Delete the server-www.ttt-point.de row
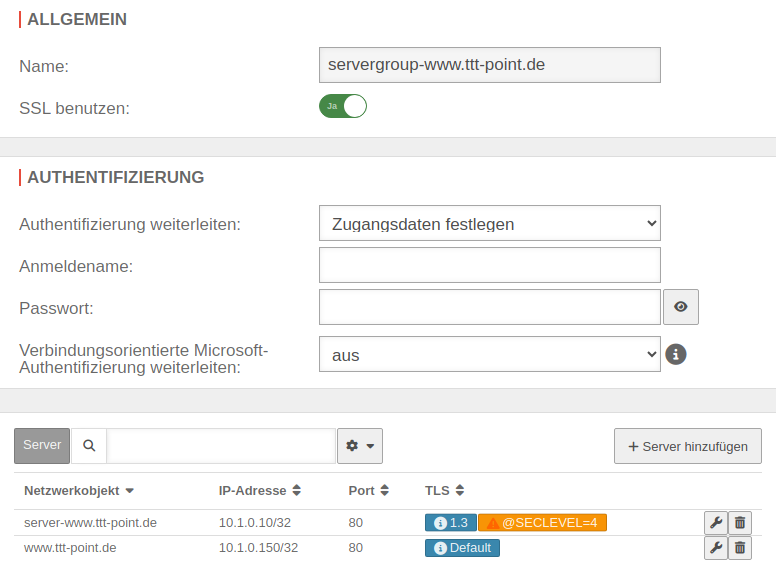The height and width of the screenshot is (579, 776). pos(740,522)
